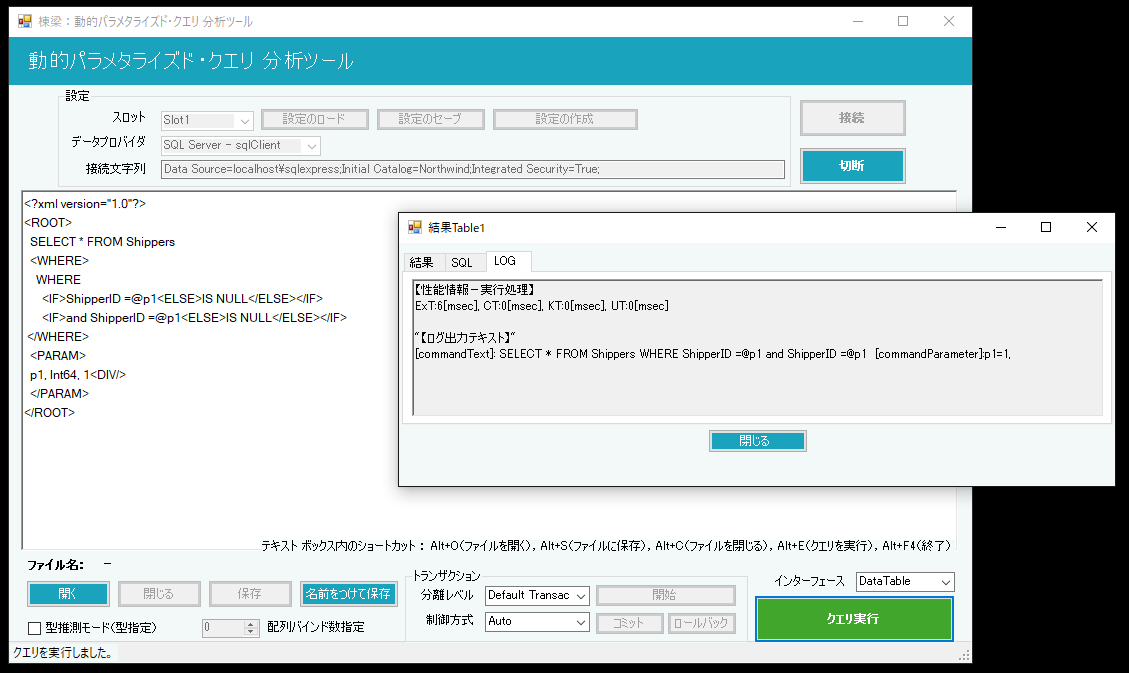Minimize the 結果Table1 dialog
Image resolution: width=1129 pixels, height=673 pixels.
pyautogui.click(x=1000, y=227)
